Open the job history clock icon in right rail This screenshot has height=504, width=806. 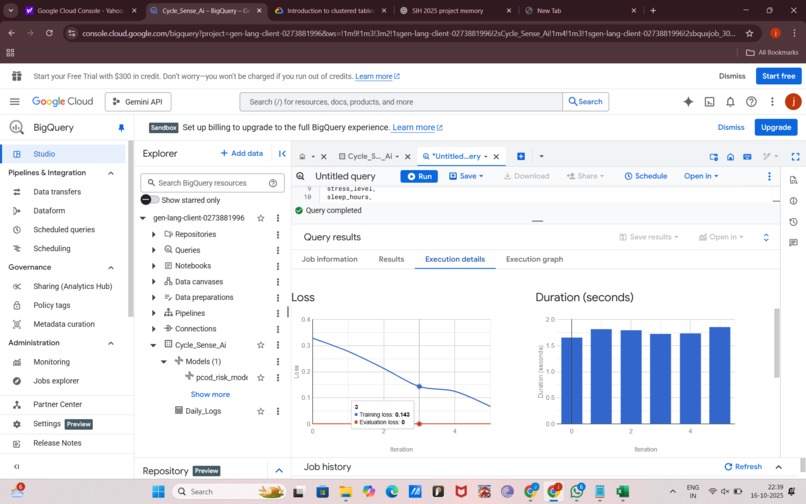pos(793,222)
